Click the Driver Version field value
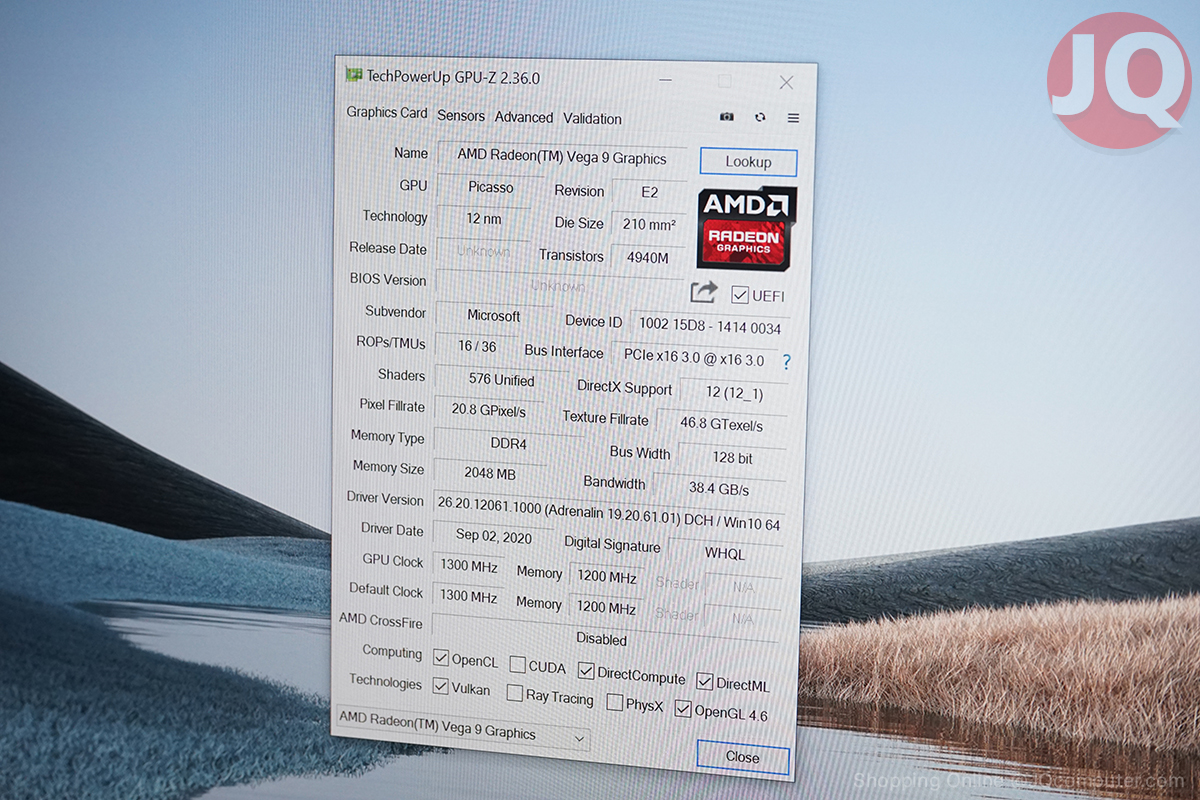1200x800 pixels. click(x=609, y=514)
